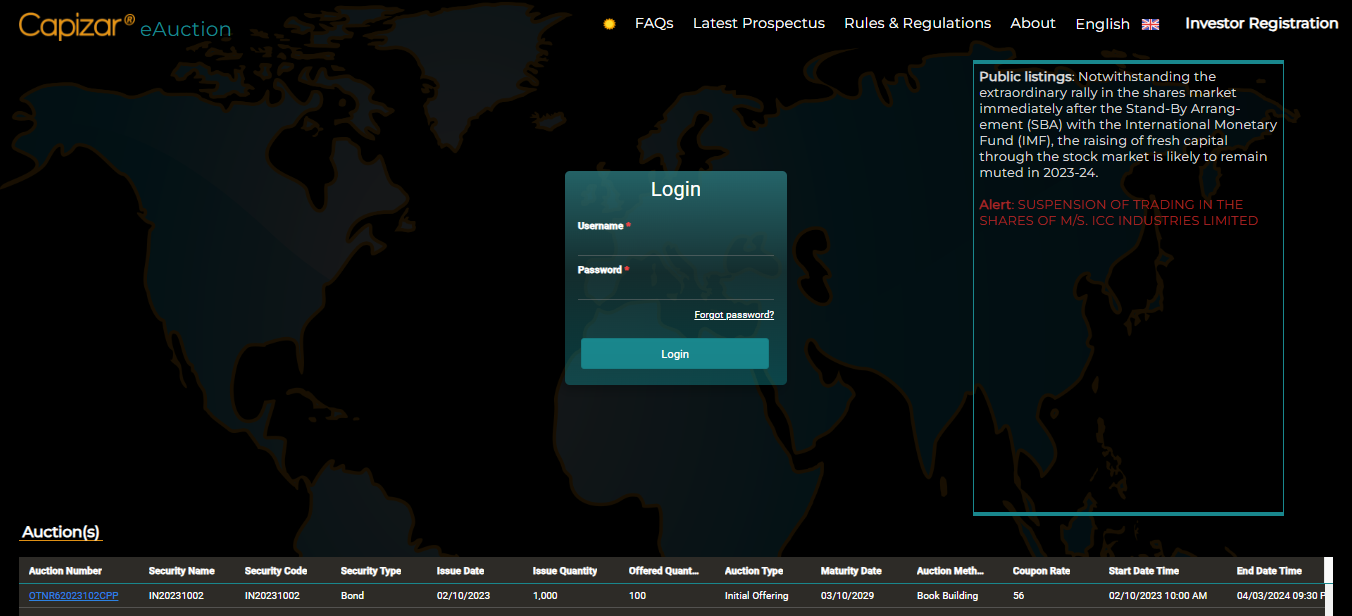Click the Issue Date column header

click(460, 570)
